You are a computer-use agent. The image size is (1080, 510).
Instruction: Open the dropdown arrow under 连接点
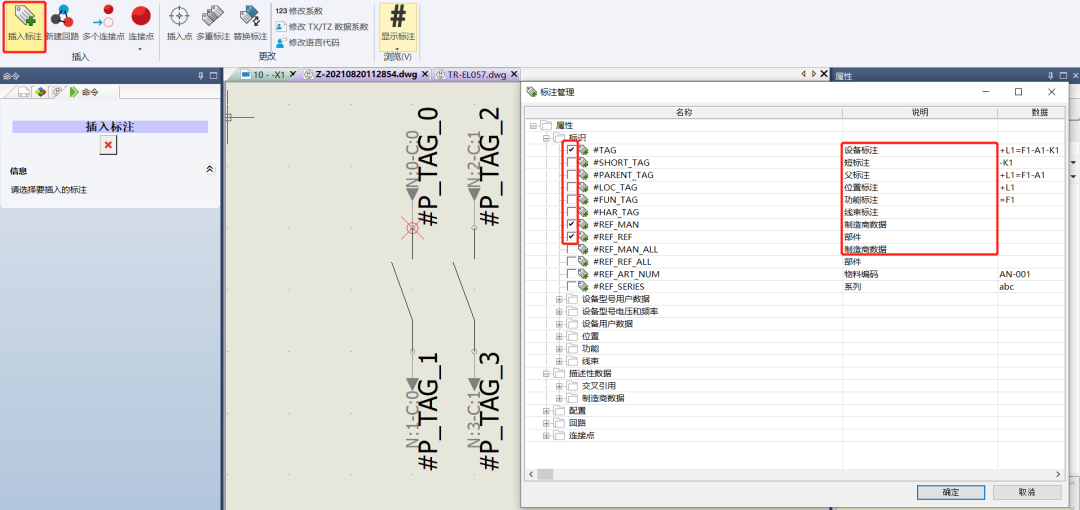141,48
